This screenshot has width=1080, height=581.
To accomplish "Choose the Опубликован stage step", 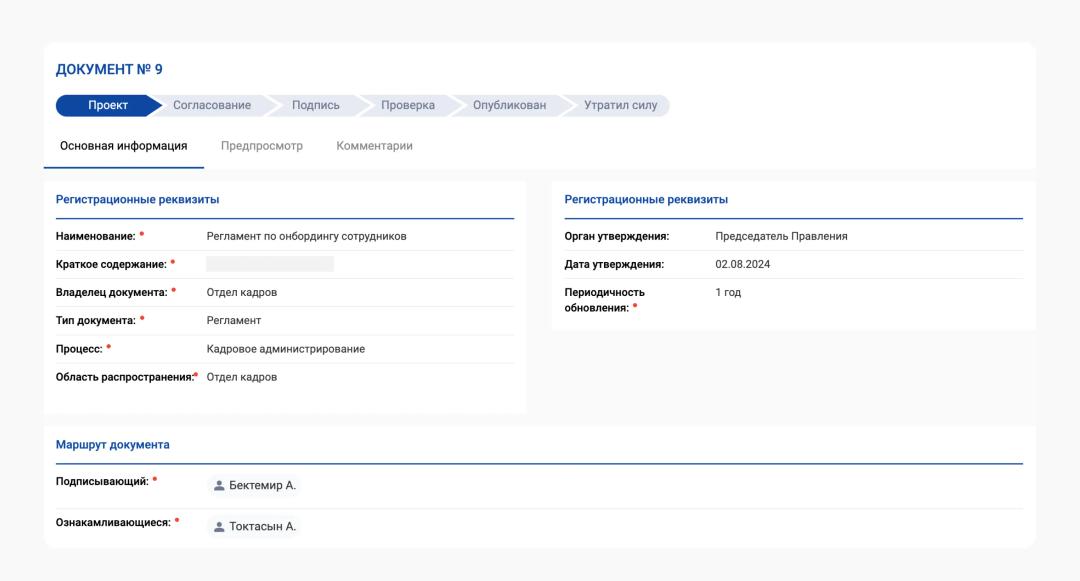I will (509, 105).
